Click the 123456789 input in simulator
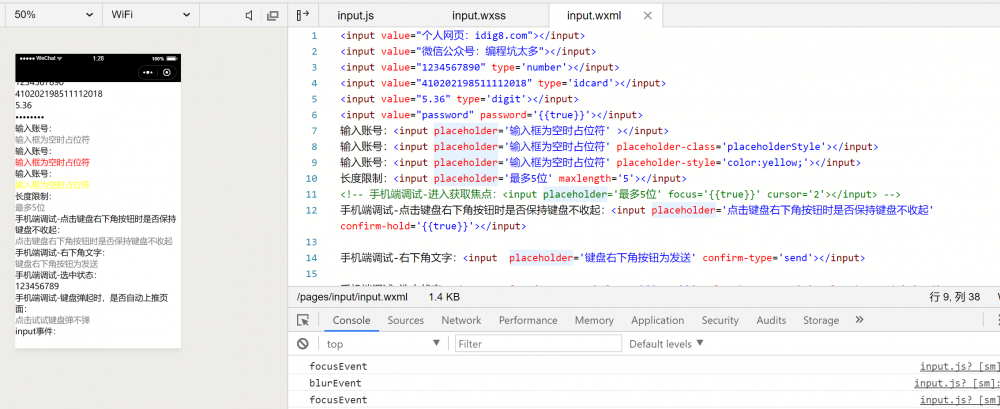Screen dimensions: 1000x409 coord(98,286)
